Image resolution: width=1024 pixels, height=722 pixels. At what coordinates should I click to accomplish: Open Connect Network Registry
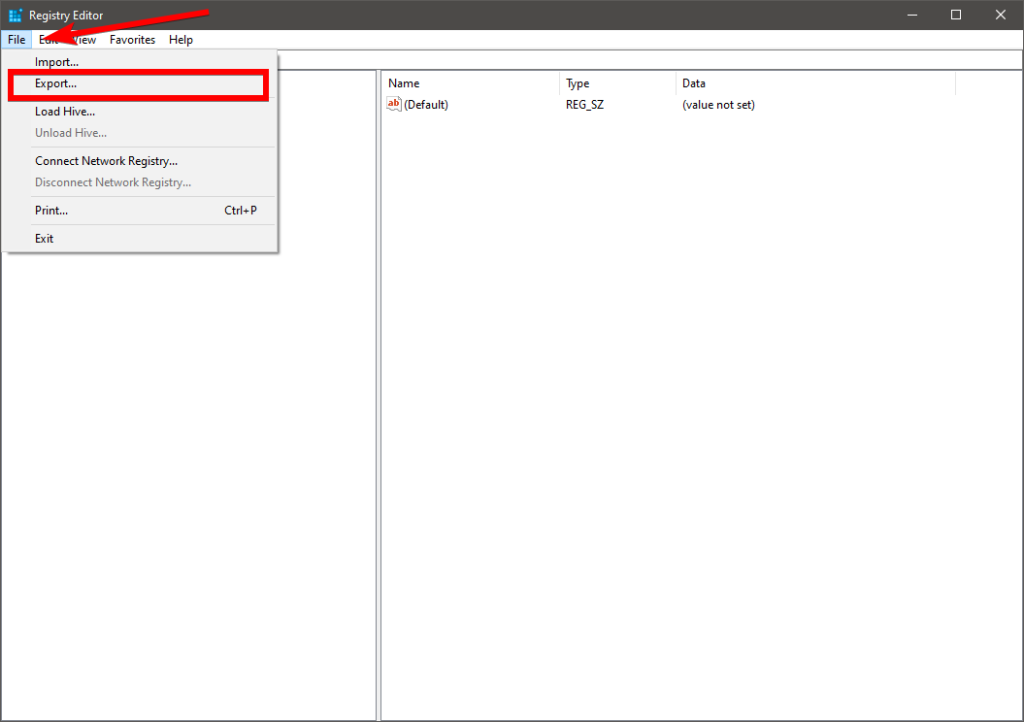[x=105, y=160]
